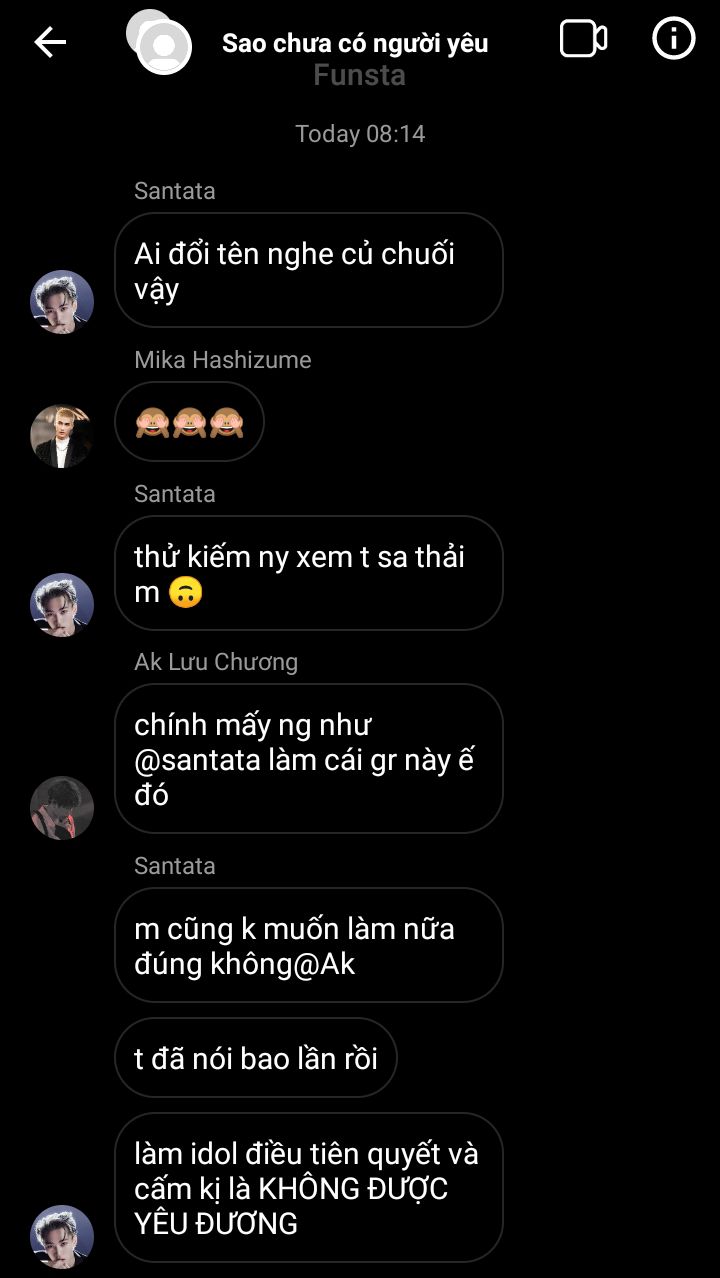Select the 'Funsta' subtitle under the group name
Screen dimensions: 720x1278
[359, 75]
